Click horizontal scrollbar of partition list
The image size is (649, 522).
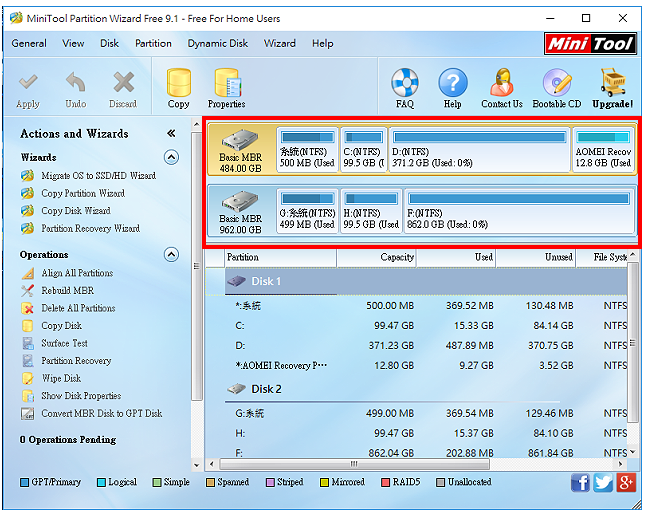pyautogui.click(x=354, y=464)
